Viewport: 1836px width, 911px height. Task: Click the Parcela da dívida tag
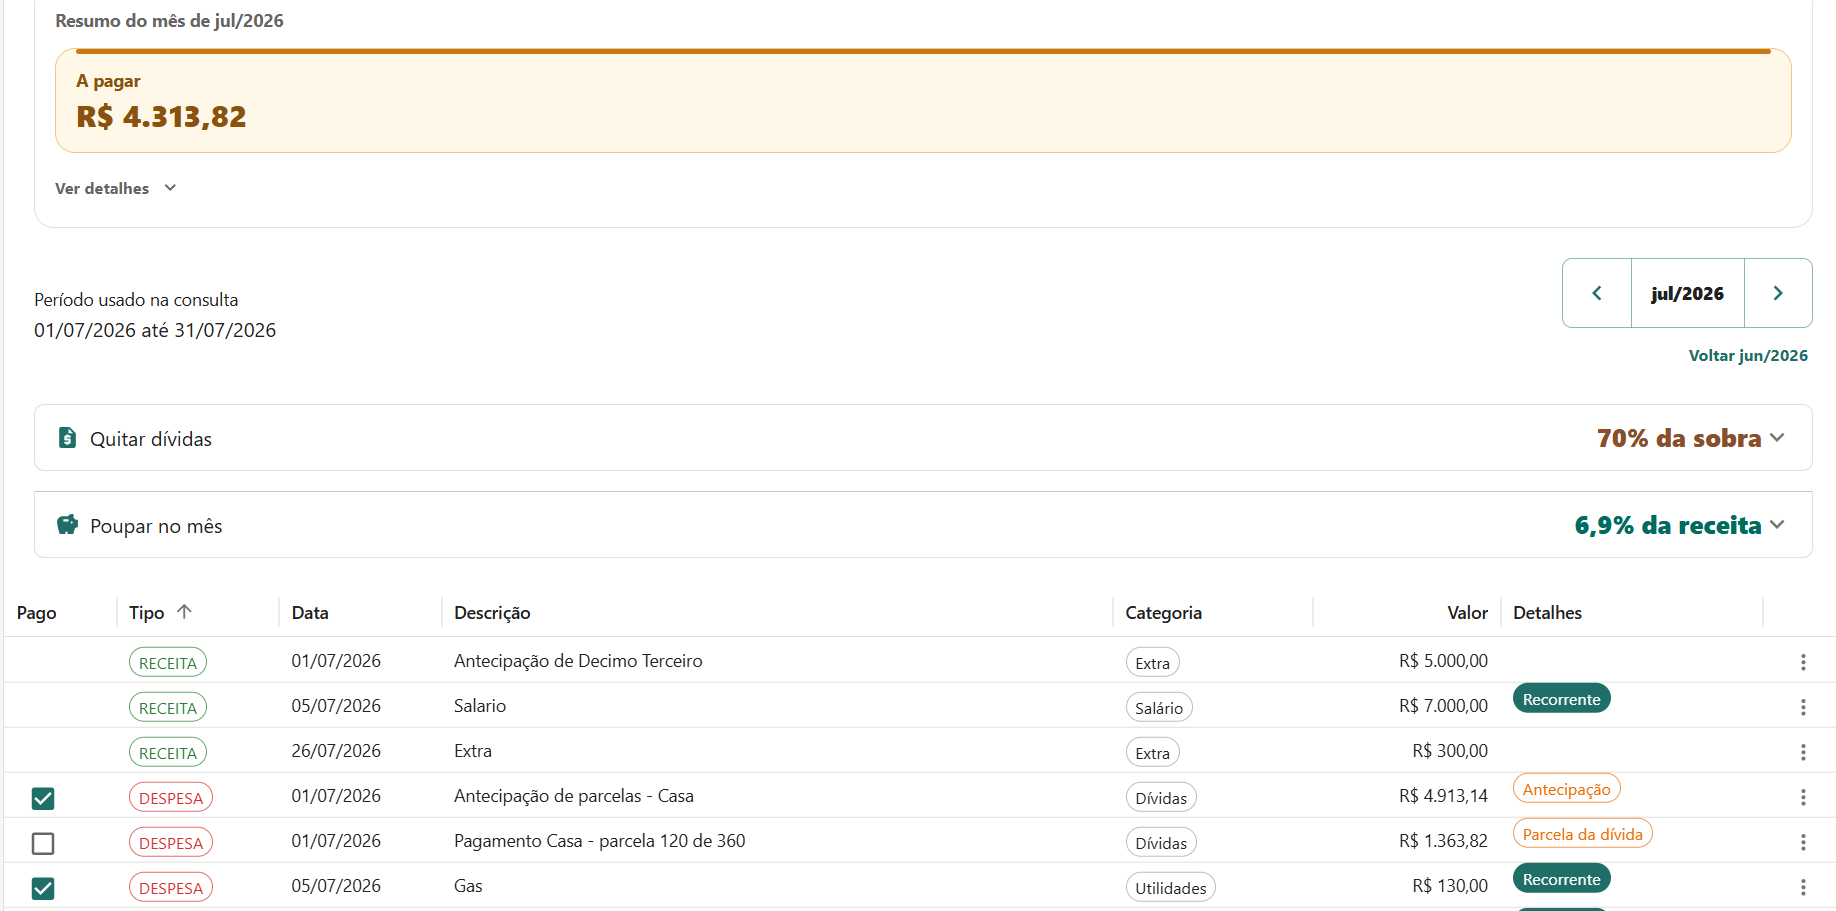tap(1582, 834)
